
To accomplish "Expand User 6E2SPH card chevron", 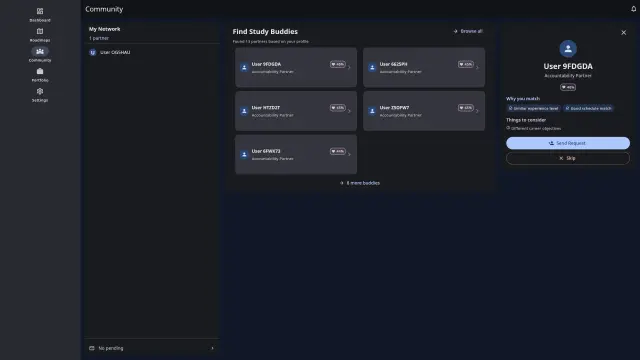I will (x=478, y=68).
